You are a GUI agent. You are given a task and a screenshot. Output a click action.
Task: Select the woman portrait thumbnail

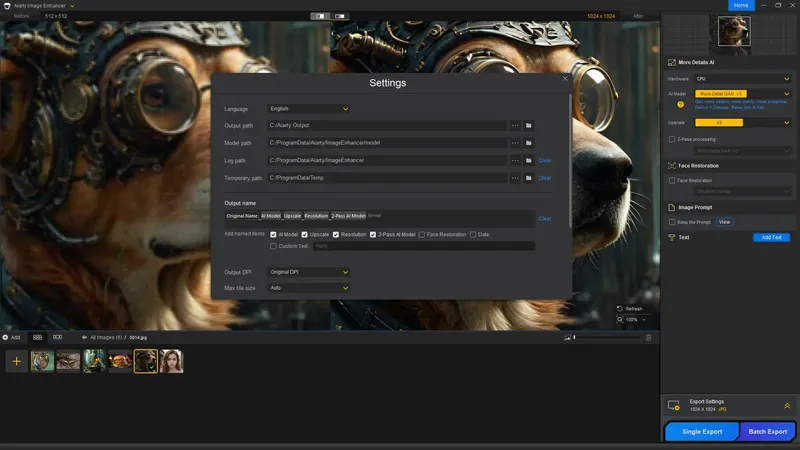click(x=171, y=361)
